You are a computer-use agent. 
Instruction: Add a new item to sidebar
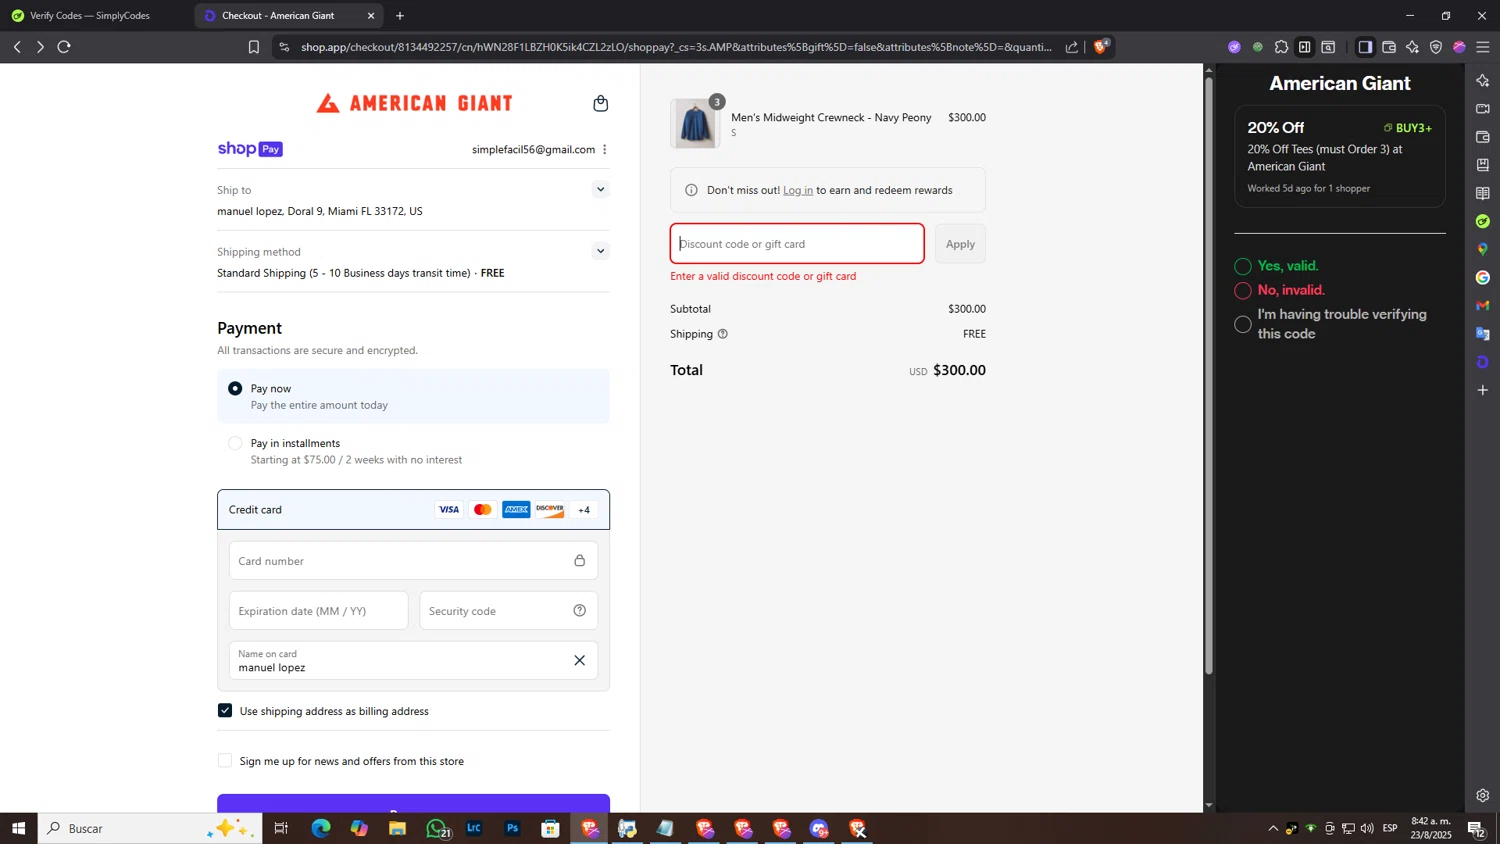click(1482, 390)
